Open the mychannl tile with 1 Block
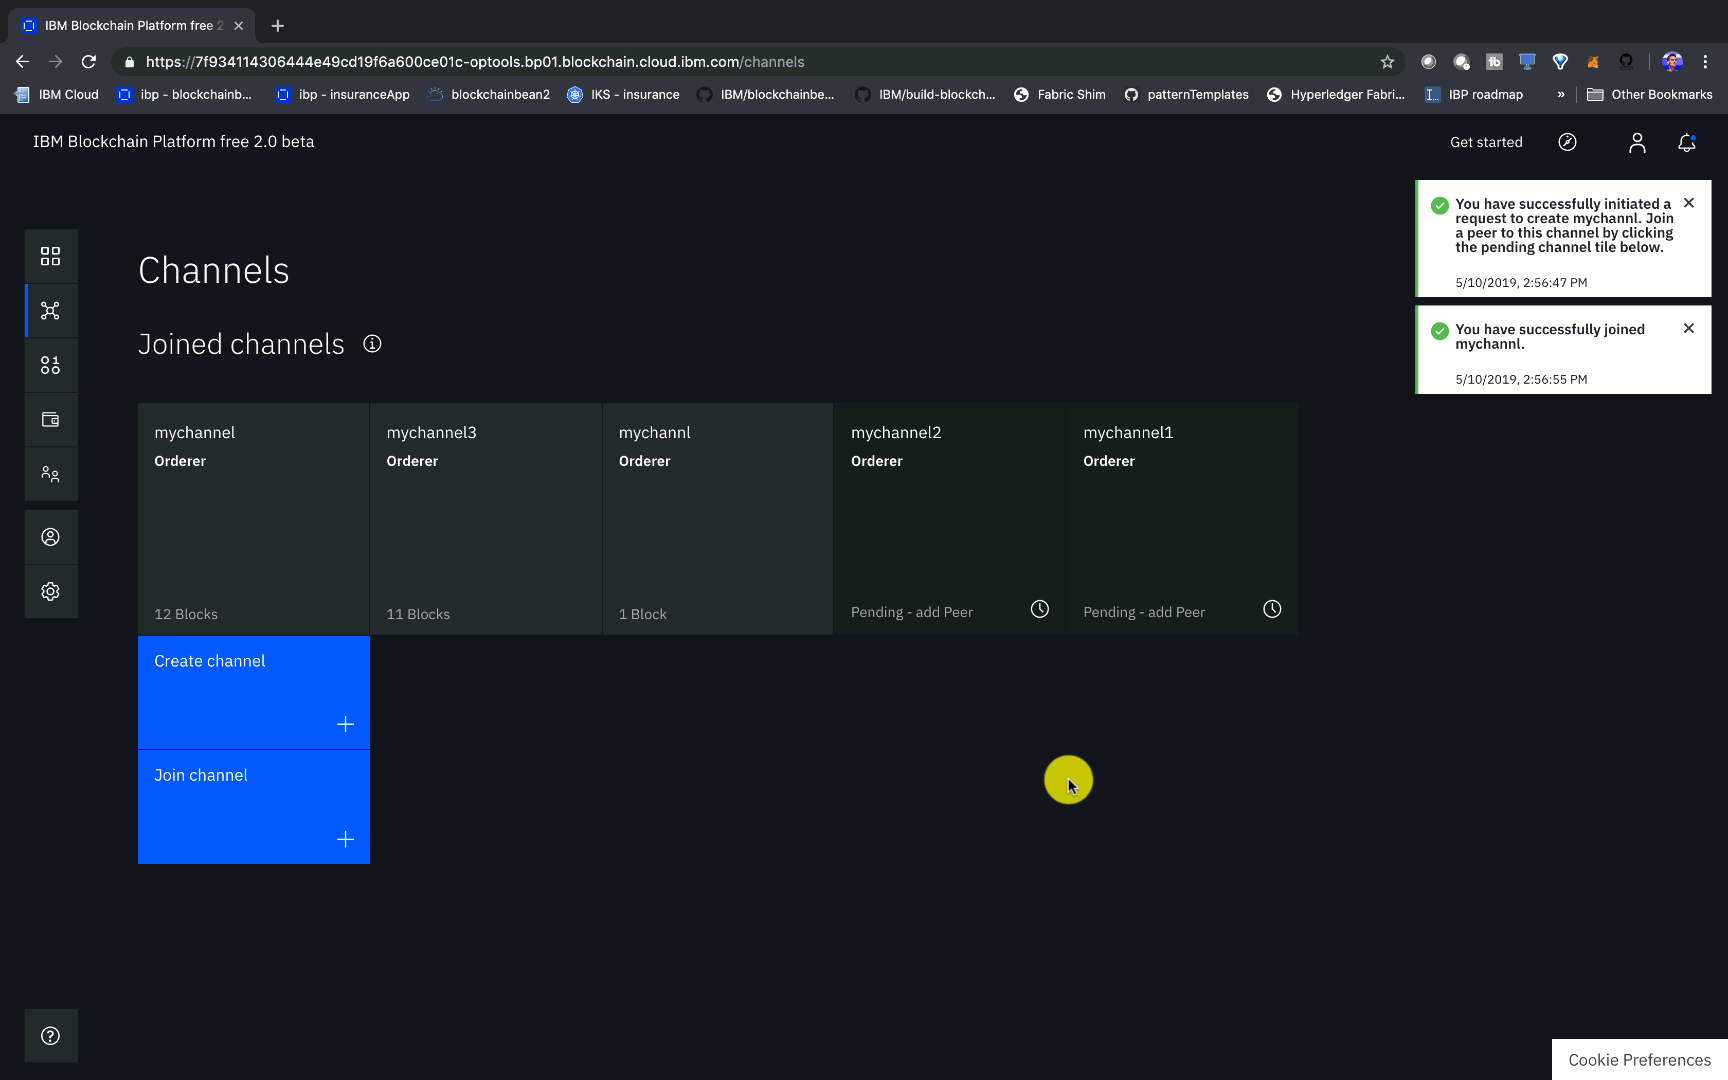The height and width of the screenshot is (1080, 1728). pyautogui.click(x=718, y=519)
